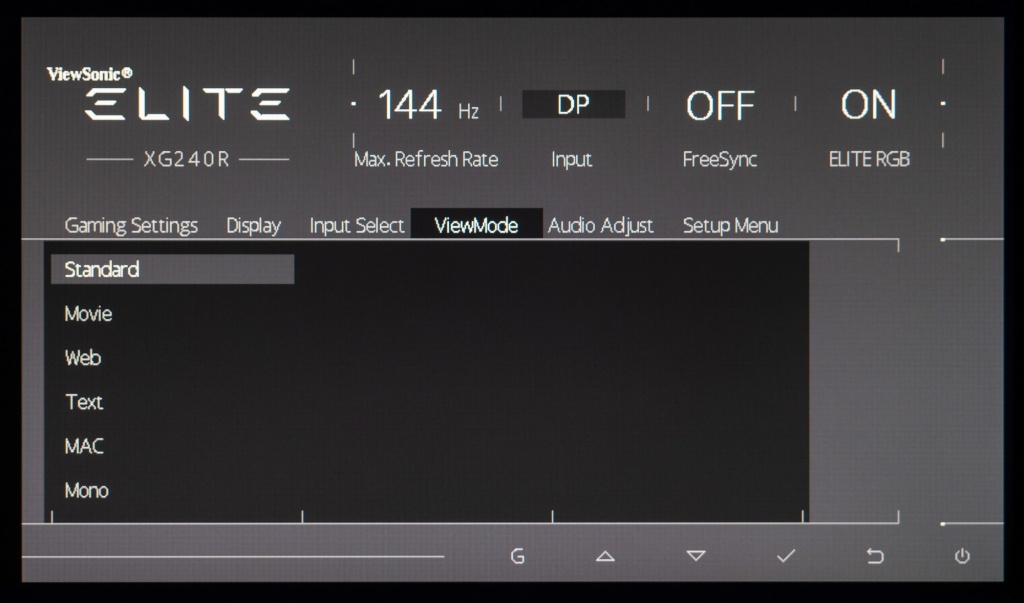Click the ViewSonic ELITE logo
Viewport: 1024px width, 603px height.
tap(170, 93)
